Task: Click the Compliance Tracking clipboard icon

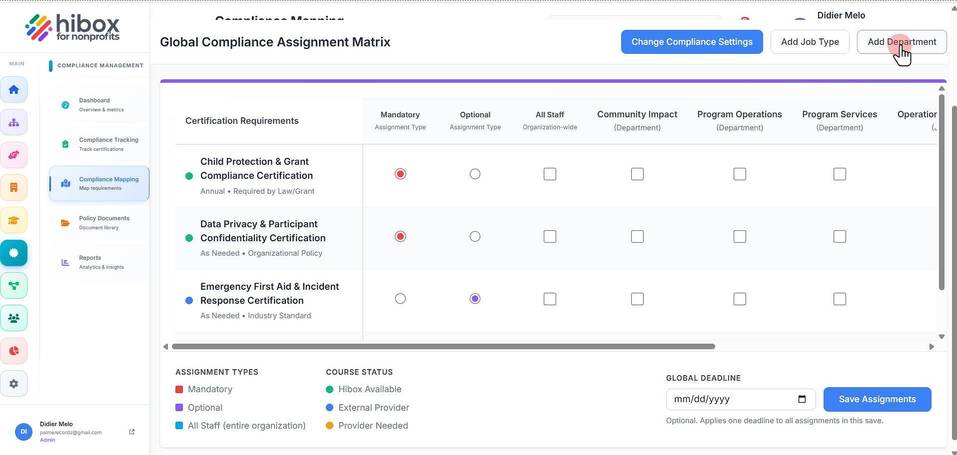Action: point(65,144)
